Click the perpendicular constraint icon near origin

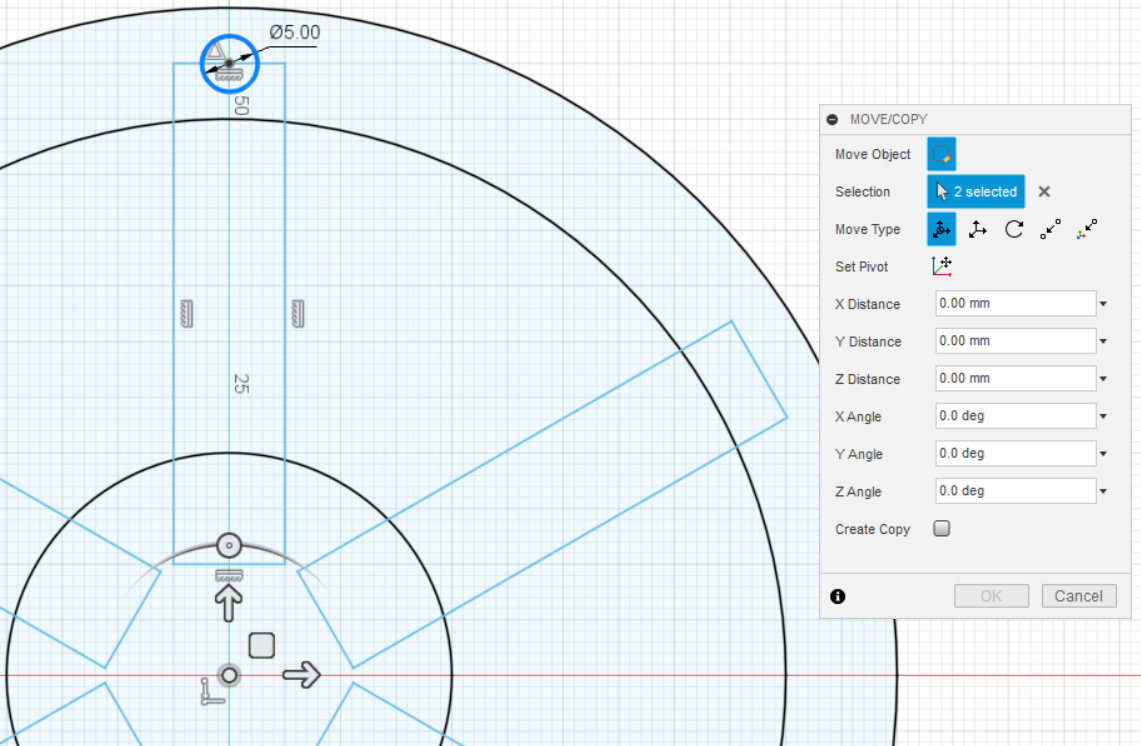click(x=212, y=692)
